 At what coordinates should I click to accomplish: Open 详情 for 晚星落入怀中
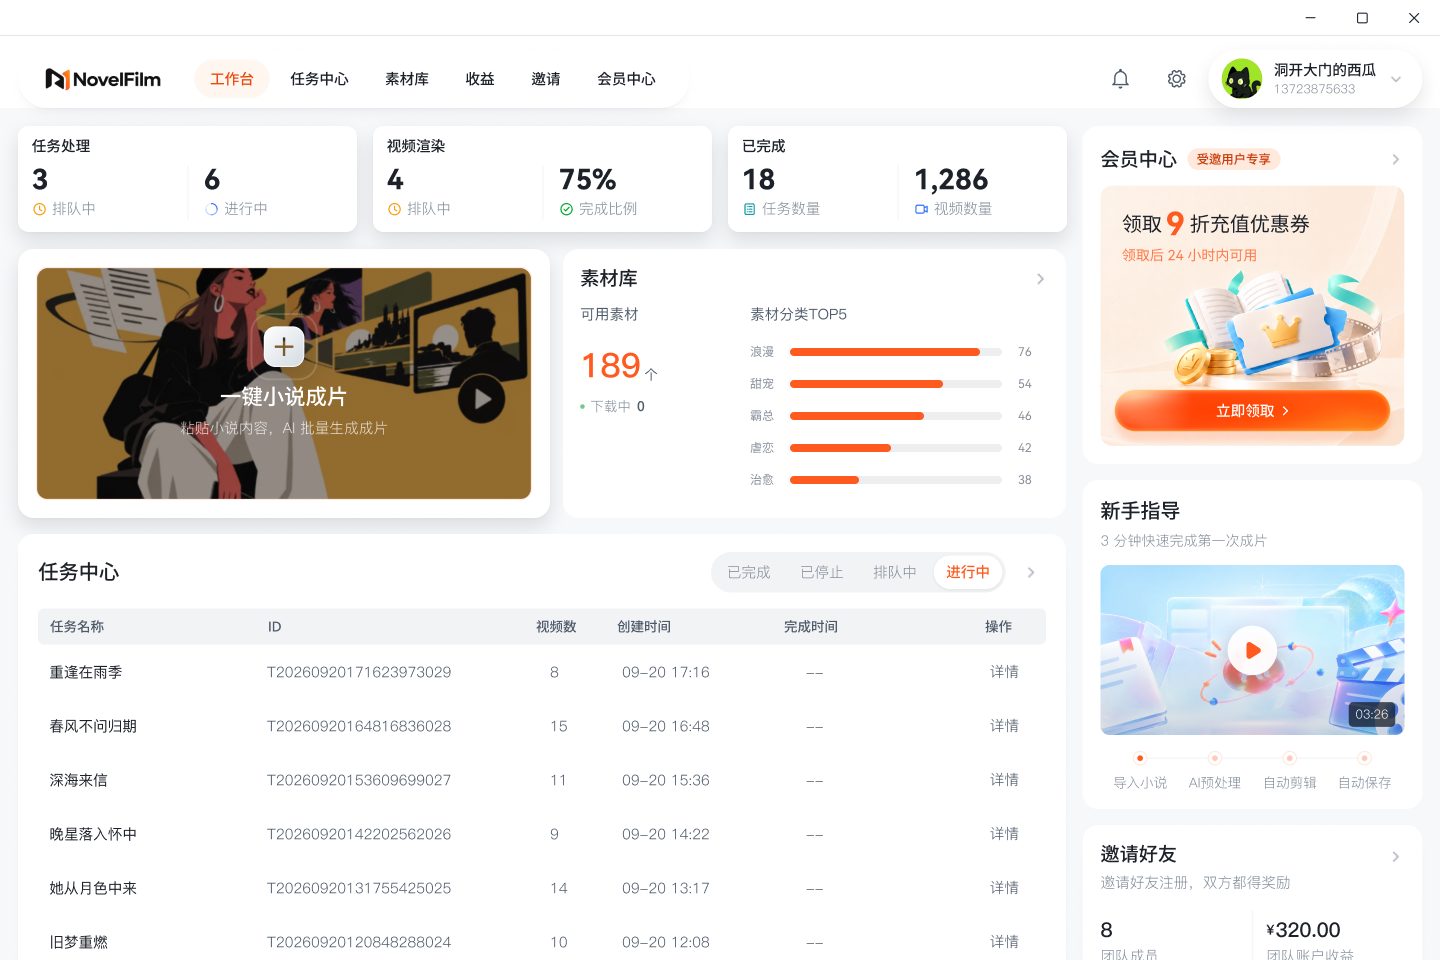(1004, 834)
